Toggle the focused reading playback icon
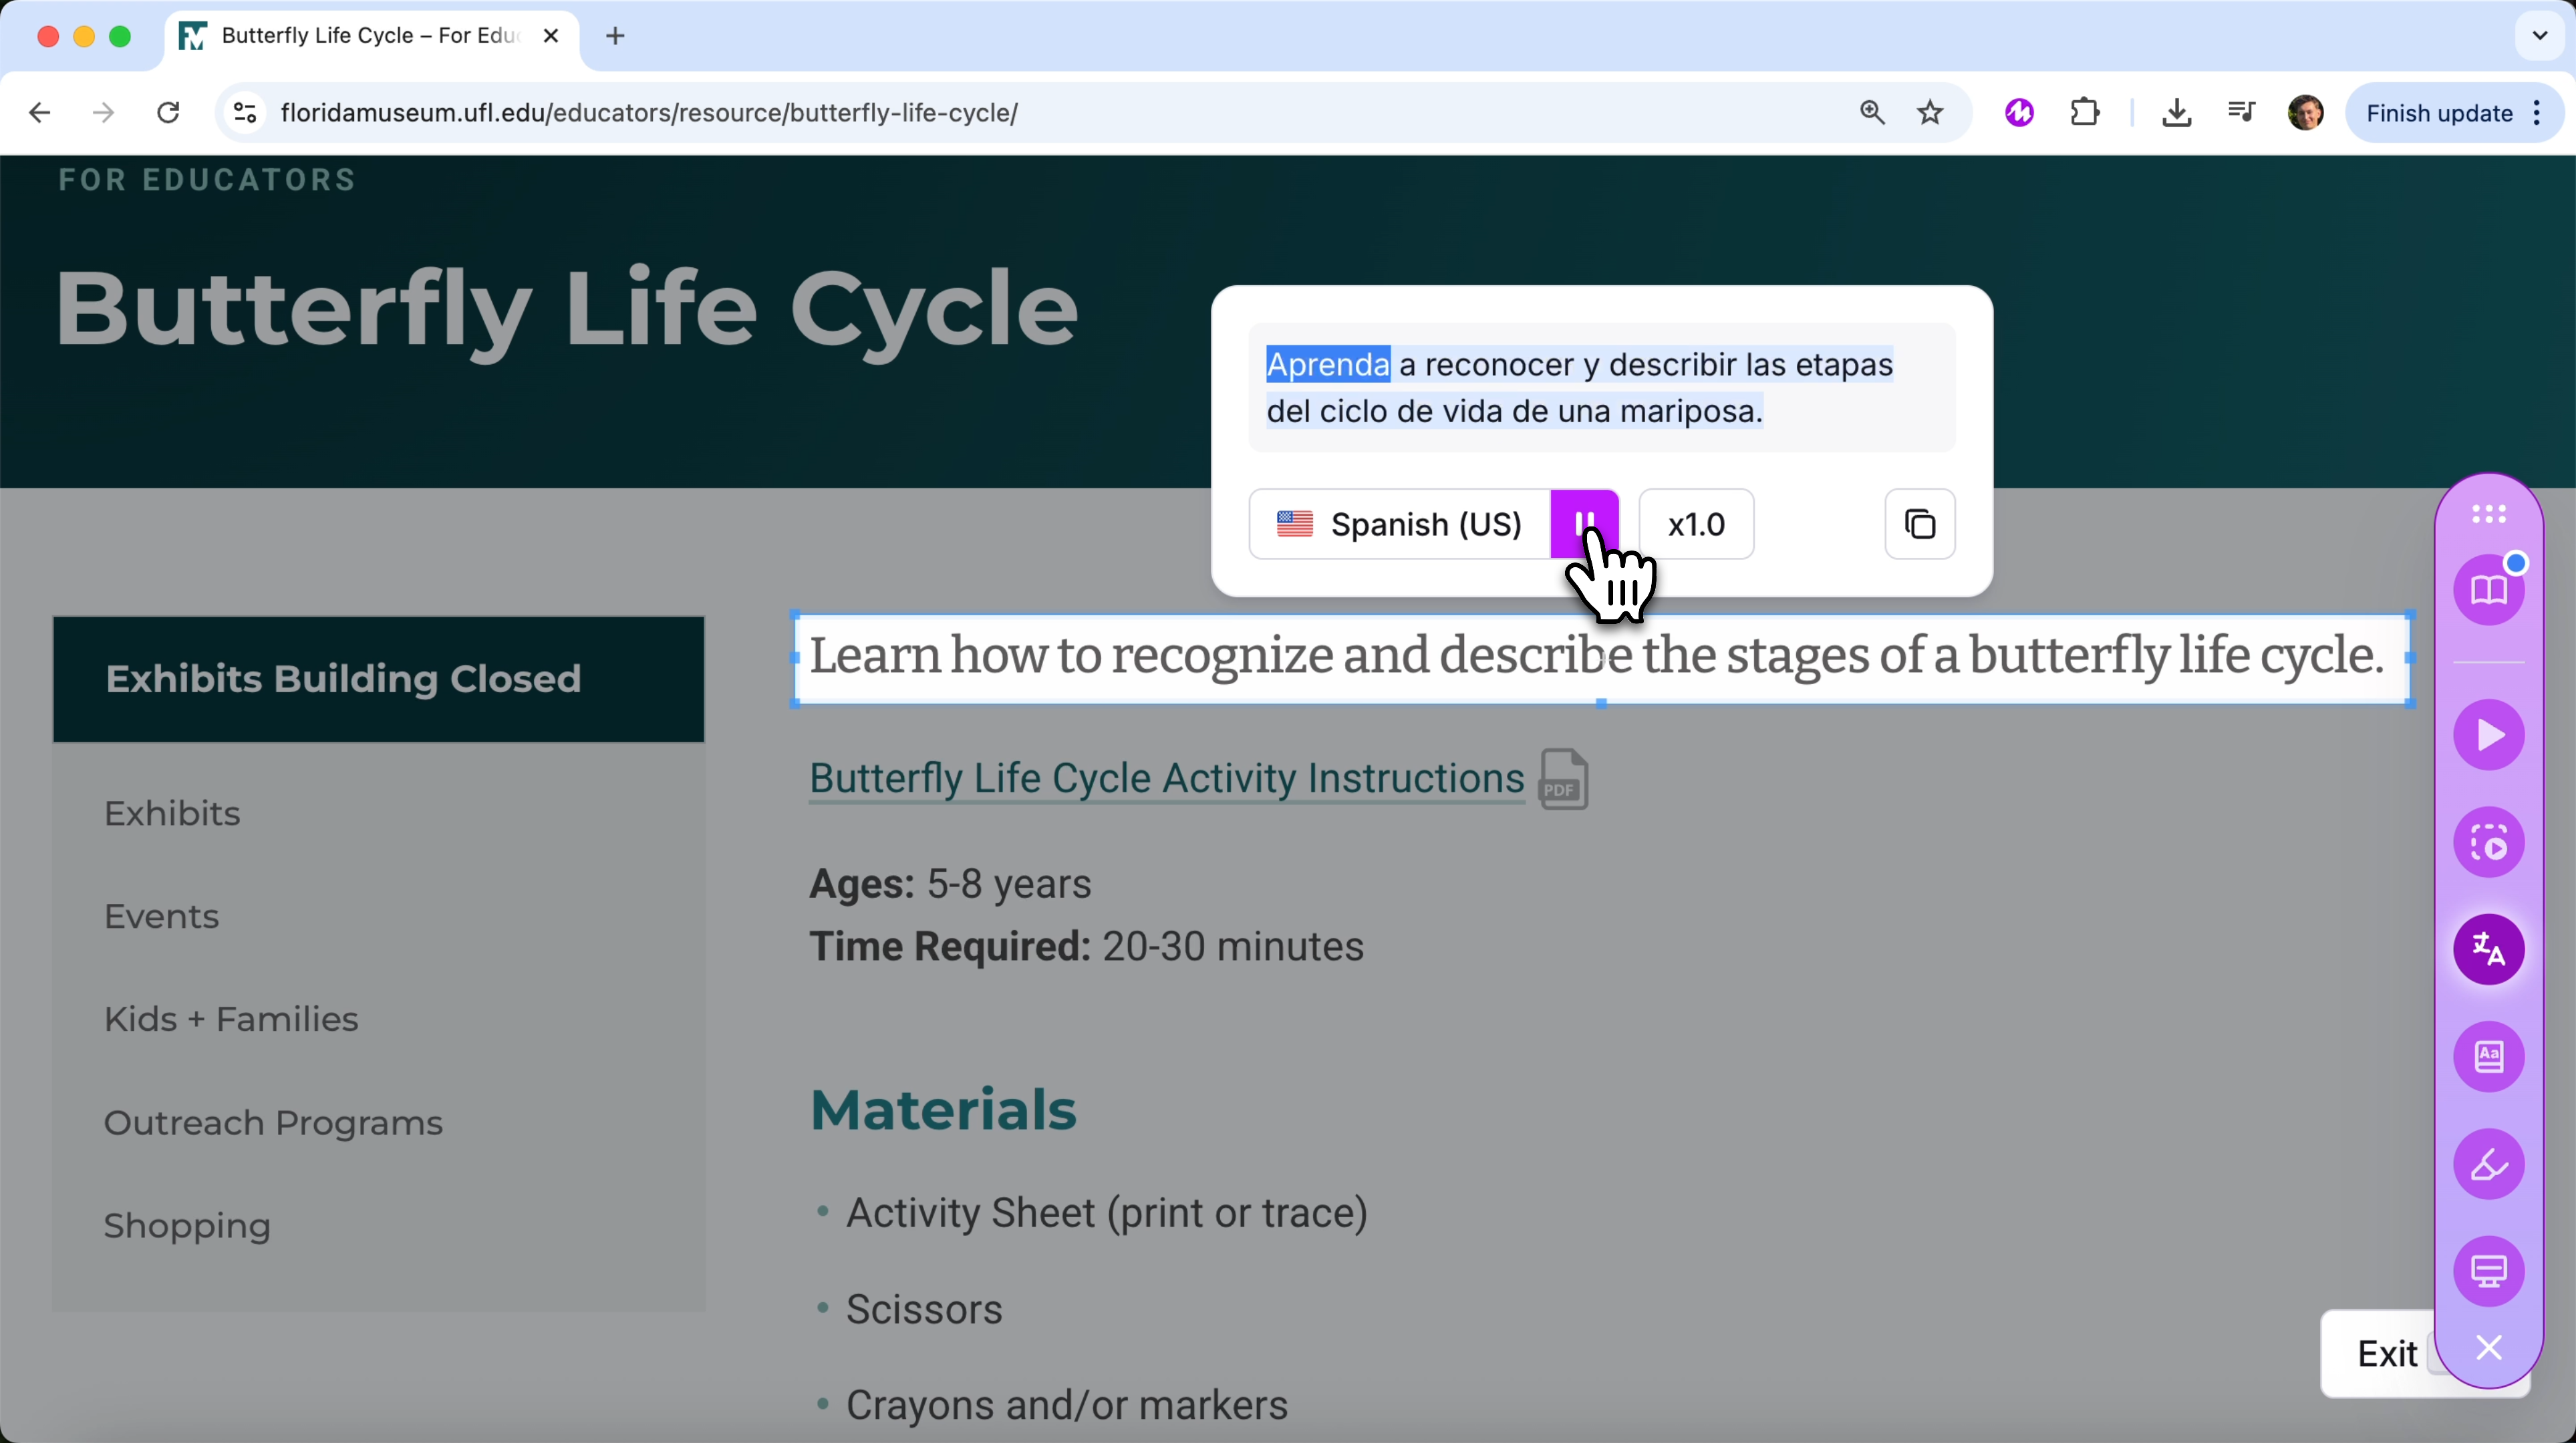The height and width of the screenshot is (1443, 2576). click(2489, 842)
